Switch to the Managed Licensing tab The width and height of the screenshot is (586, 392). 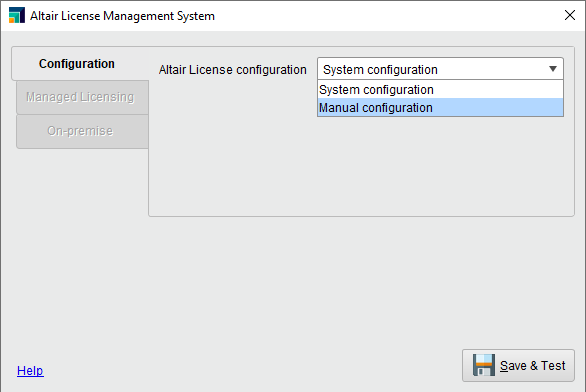click(82, 97)
